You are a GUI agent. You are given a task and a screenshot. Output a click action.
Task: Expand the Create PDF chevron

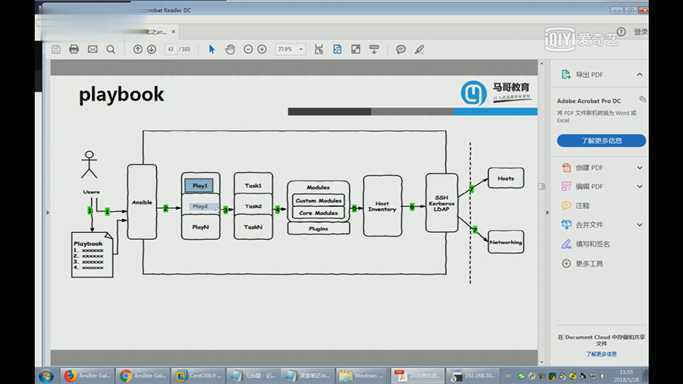[x=639, y=168]
